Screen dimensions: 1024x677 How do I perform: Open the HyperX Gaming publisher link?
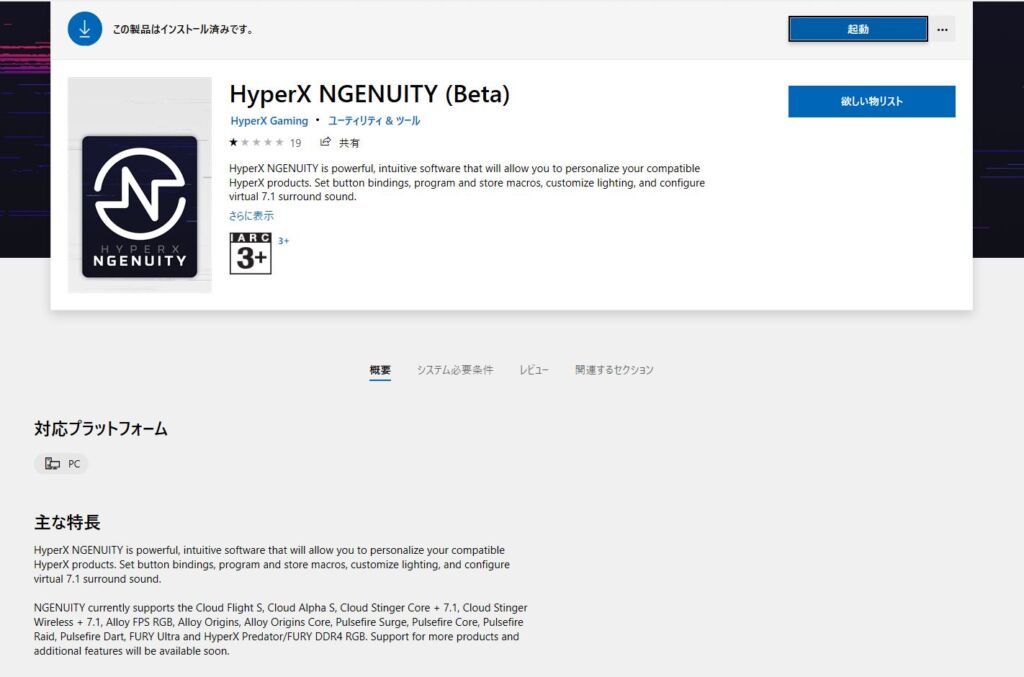(269, 121)
